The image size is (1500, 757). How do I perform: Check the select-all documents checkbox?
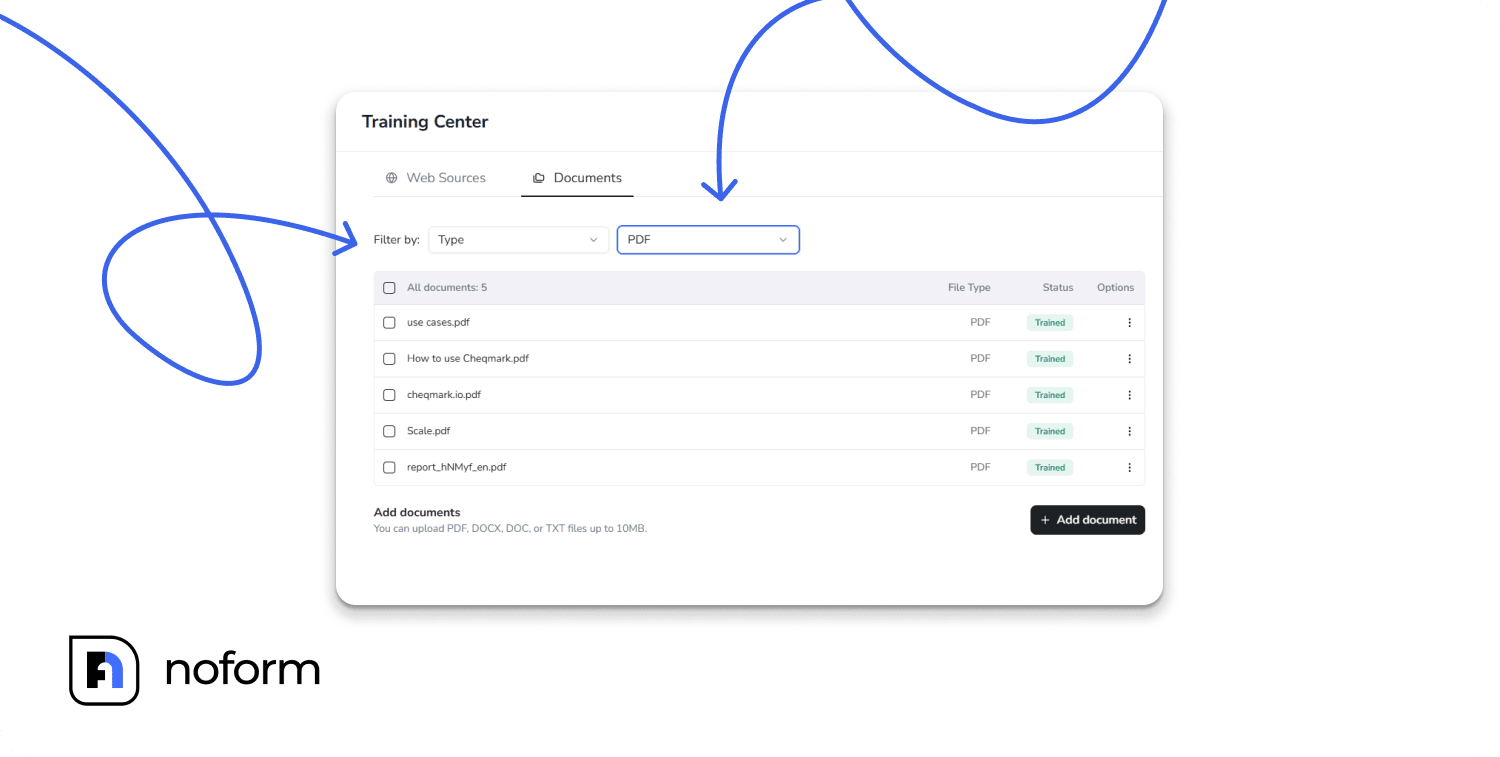[x=389, y=287]
